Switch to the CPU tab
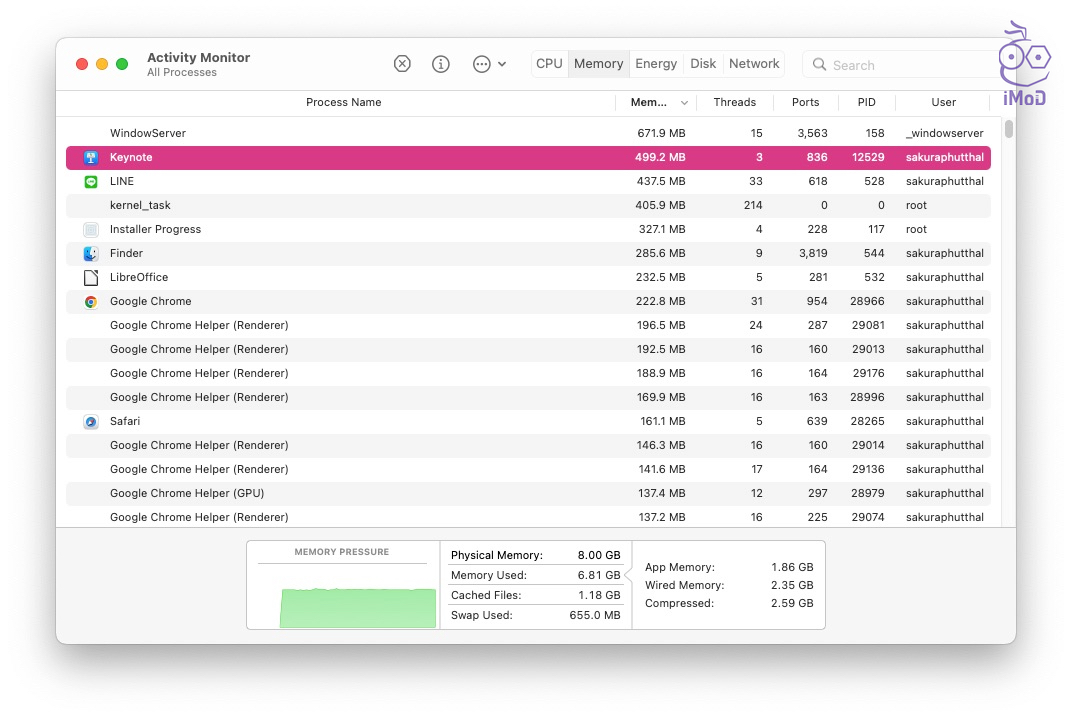Viewport: 1072px width, 718px height. tap(549, 64)
